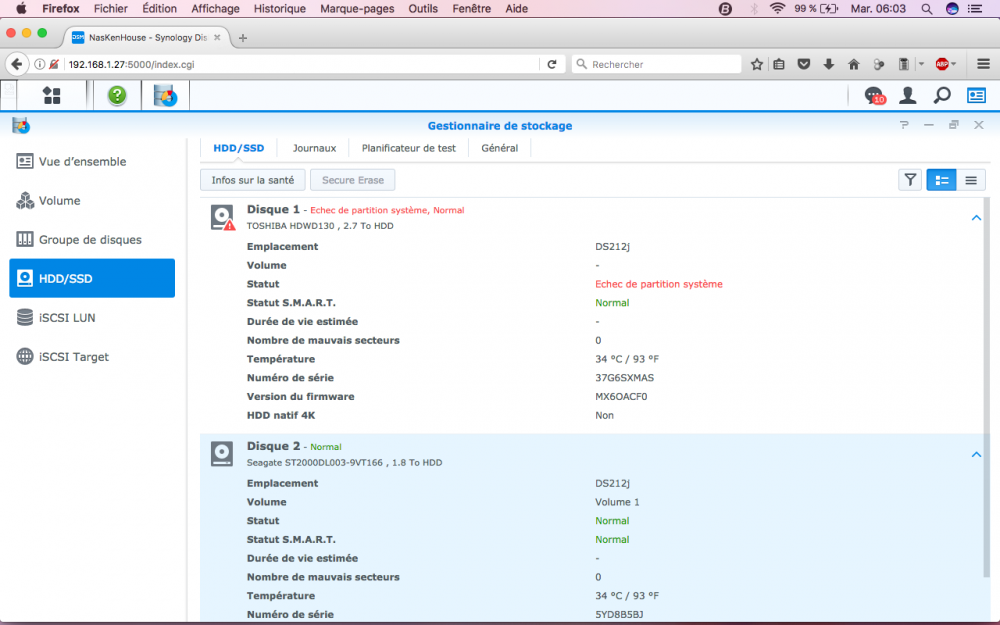The width and height of the screenshot is (1000, 625).
Task: Select Groupe de disques in sidebar
Action: click(92, 239)
